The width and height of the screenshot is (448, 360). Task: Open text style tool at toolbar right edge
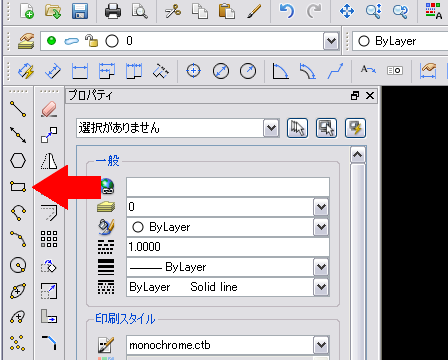coord(434,10)
